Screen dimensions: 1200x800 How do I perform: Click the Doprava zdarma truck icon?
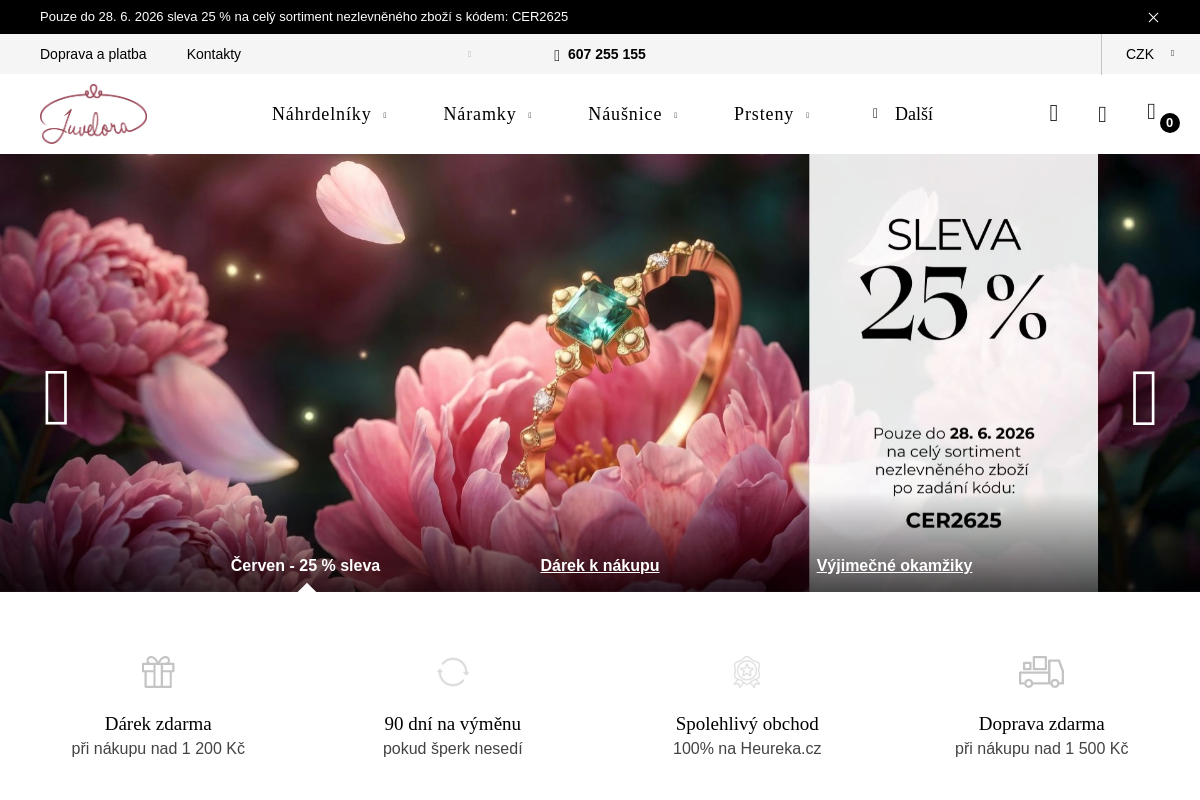[x=1041, y=672]
